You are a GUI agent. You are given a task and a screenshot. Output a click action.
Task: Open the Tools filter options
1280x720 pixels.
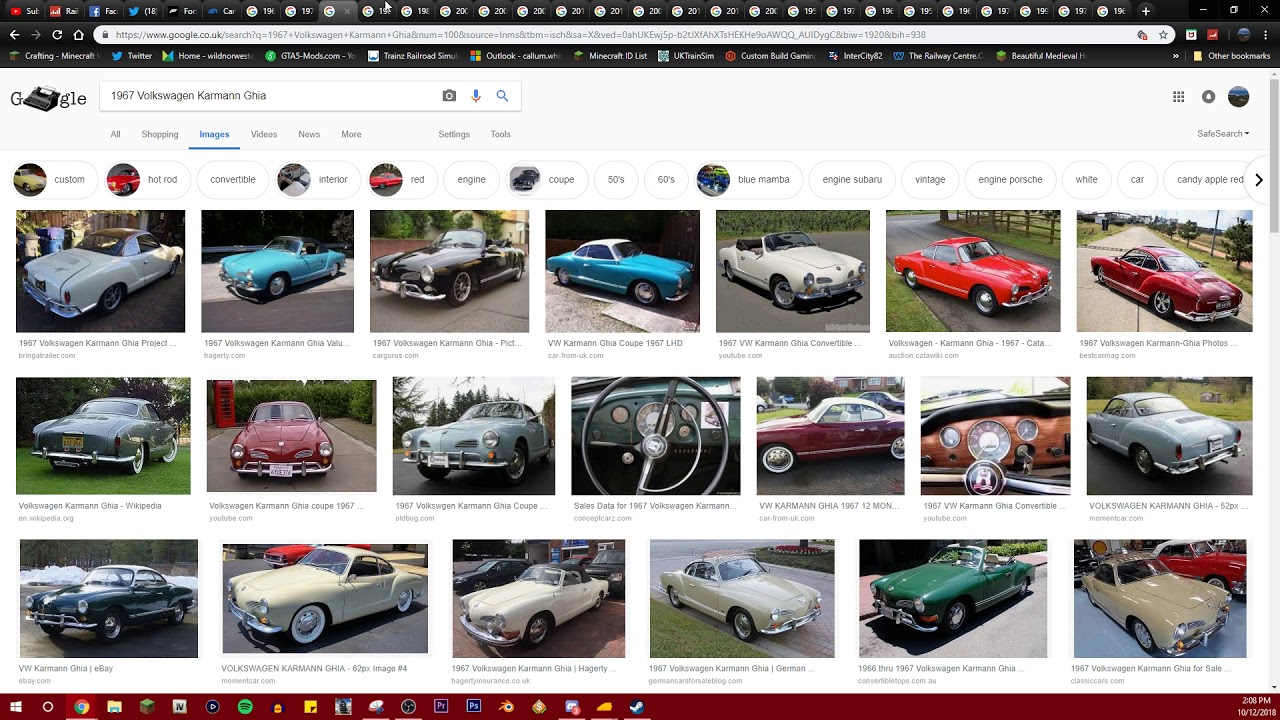click(x=501, y=134)
